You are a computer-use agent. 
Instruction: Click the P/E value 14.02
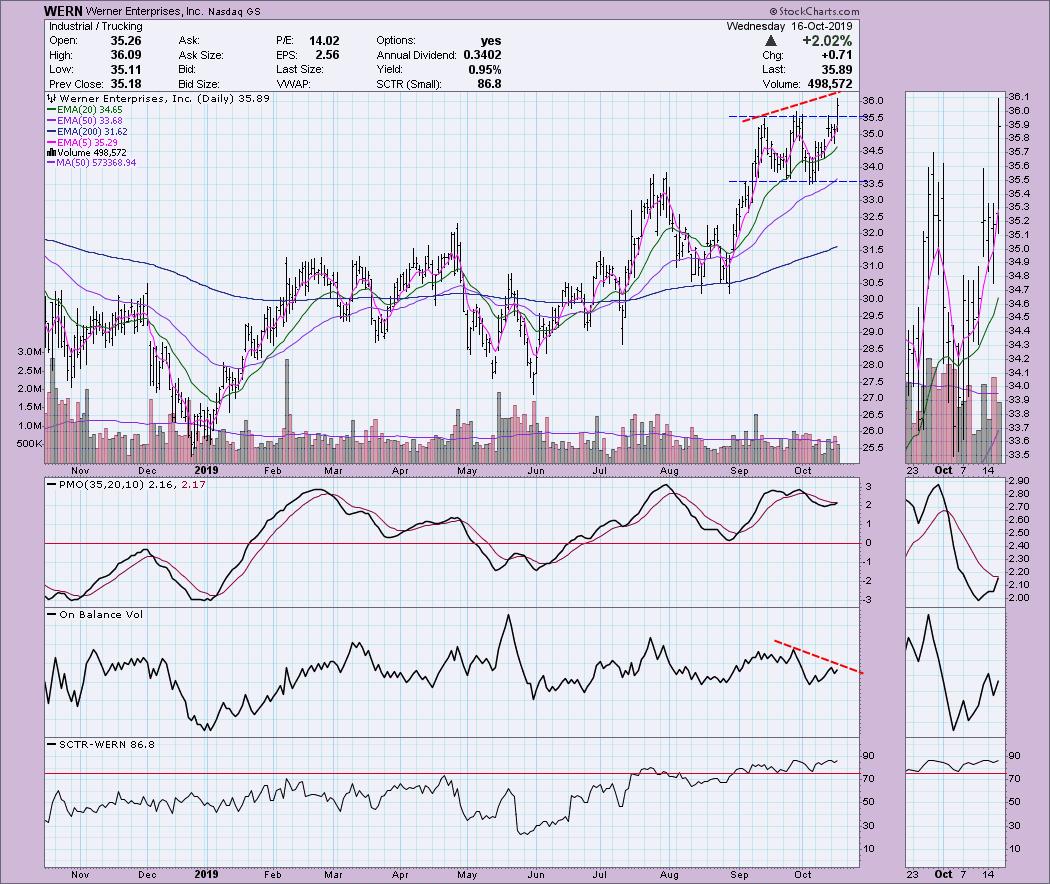tap(324, 40)
